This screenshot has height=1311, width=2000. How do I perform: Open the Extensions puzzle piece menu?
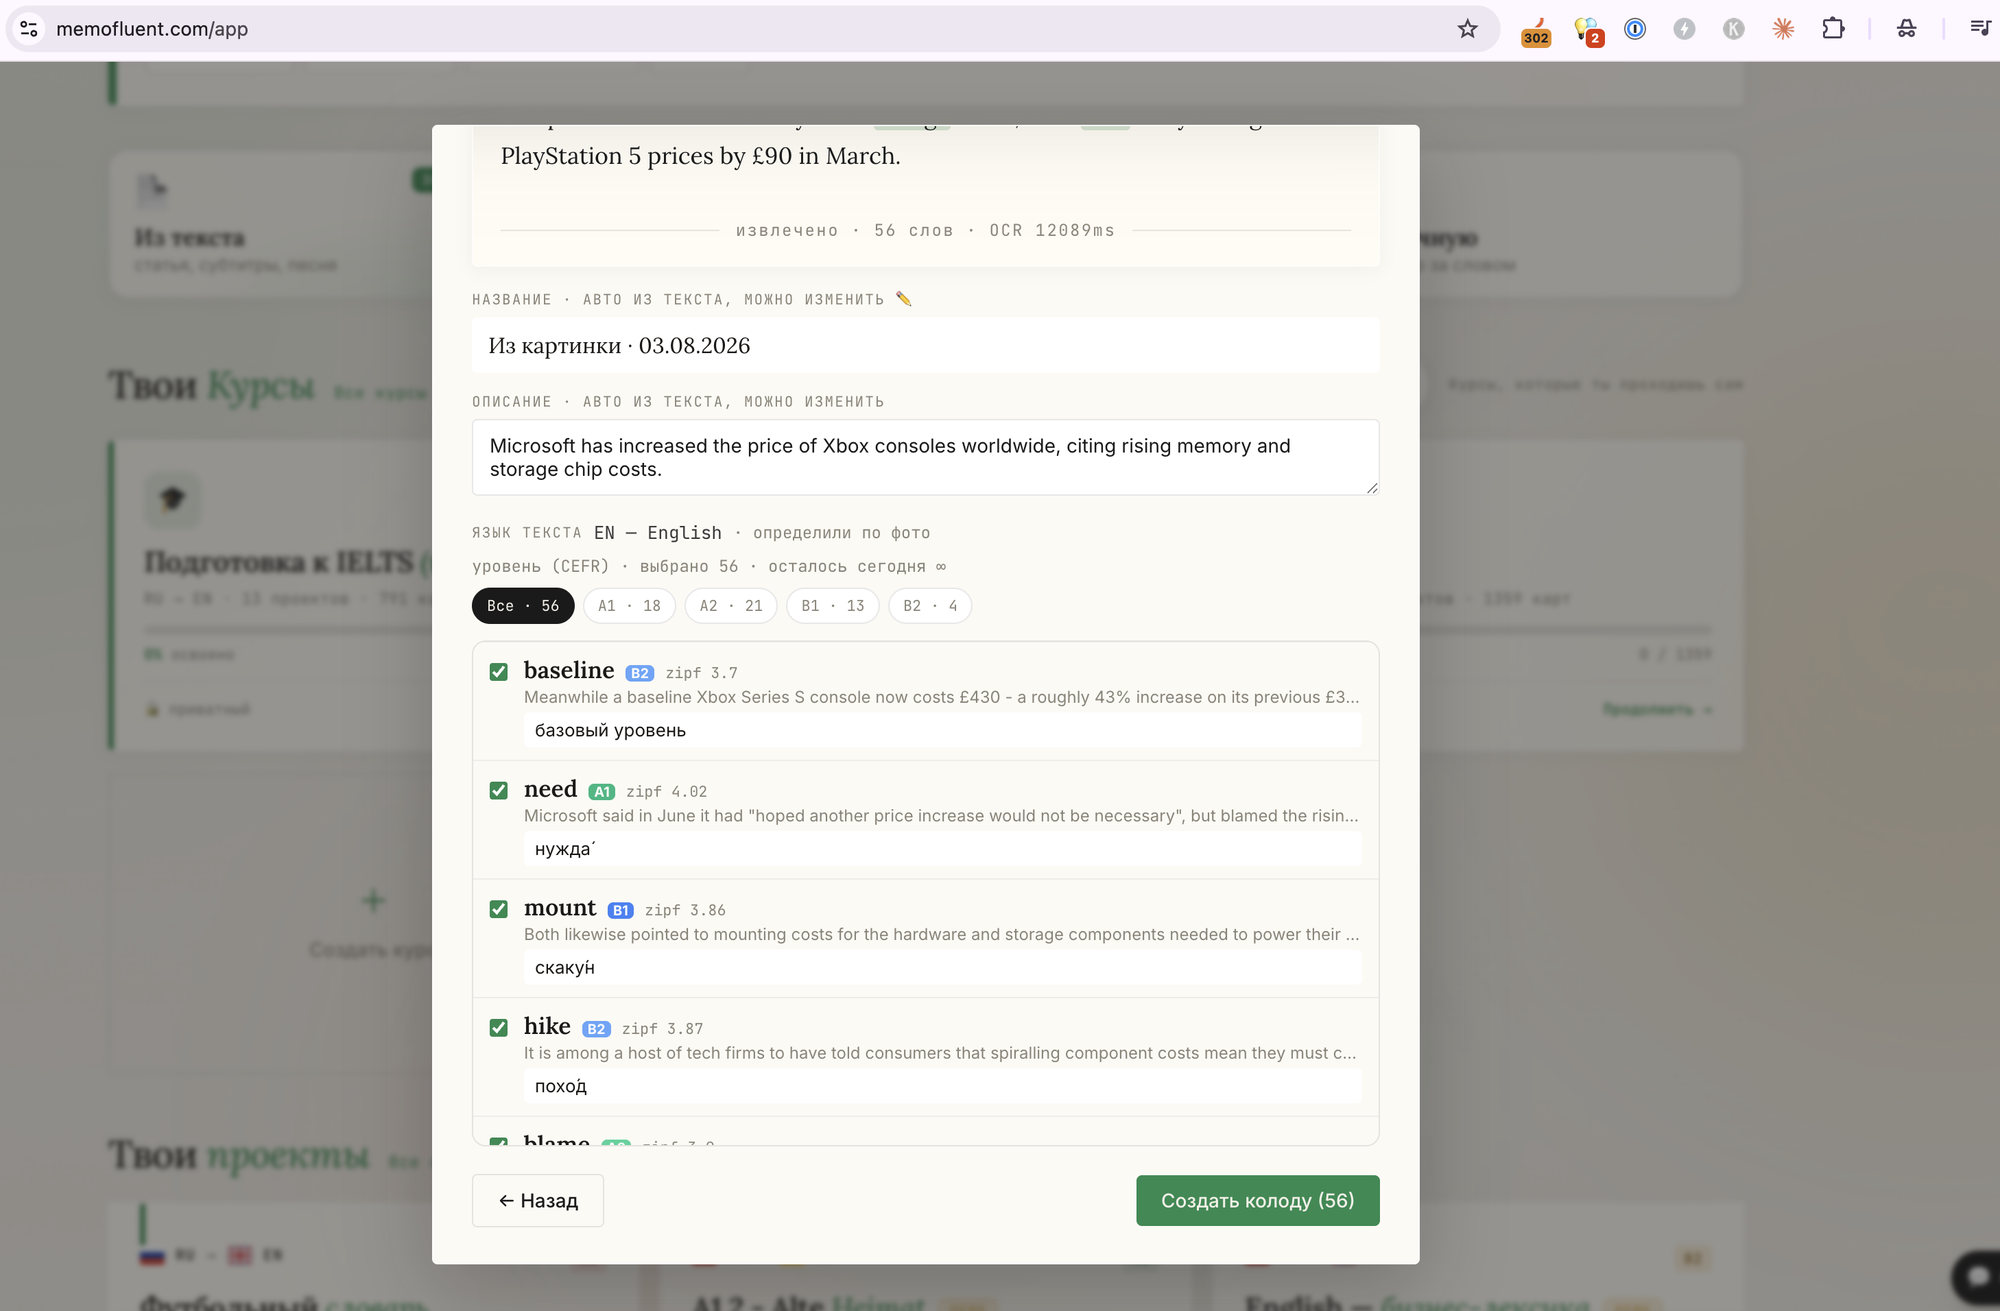tap(1833, 29)
